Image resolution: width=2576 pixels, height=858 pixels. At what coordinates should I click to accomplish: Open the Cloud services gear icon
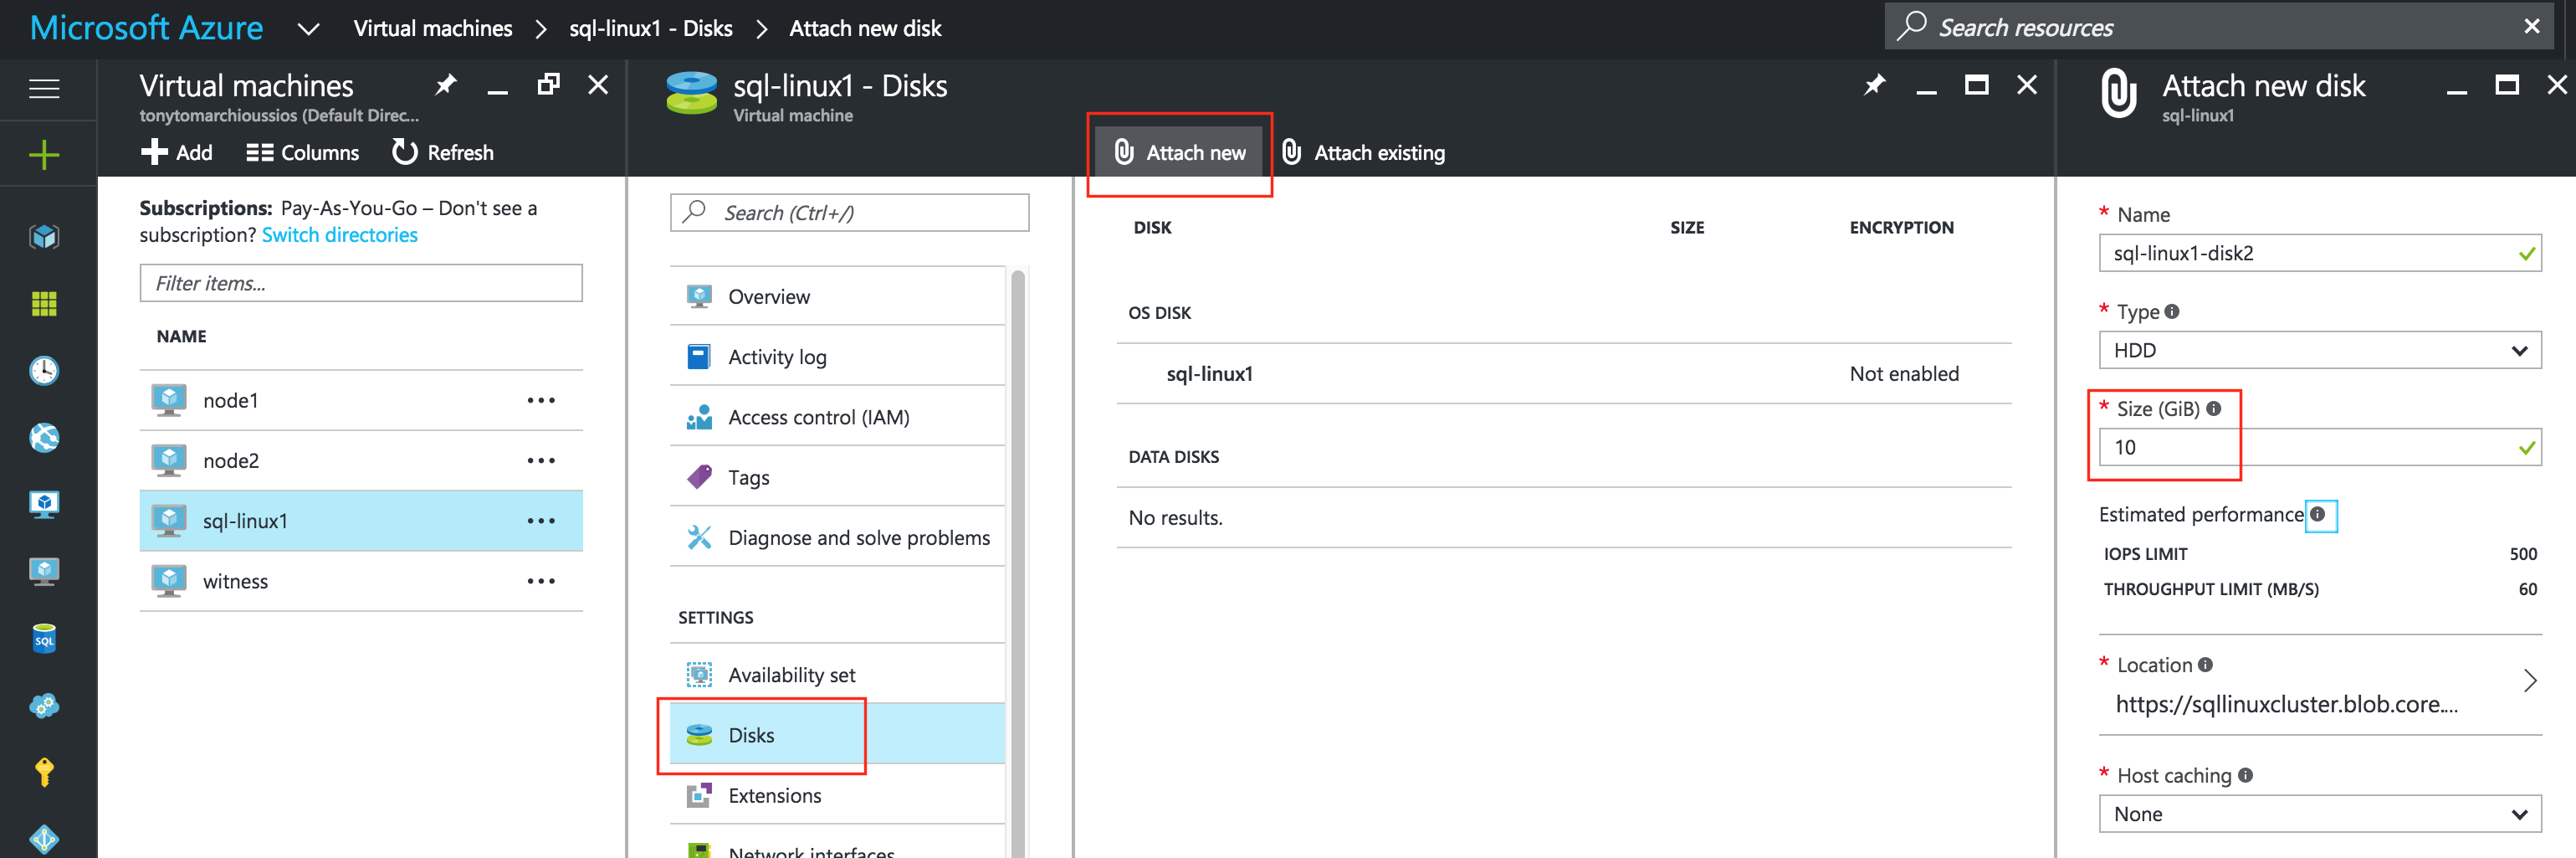click(x=44, y=706)
